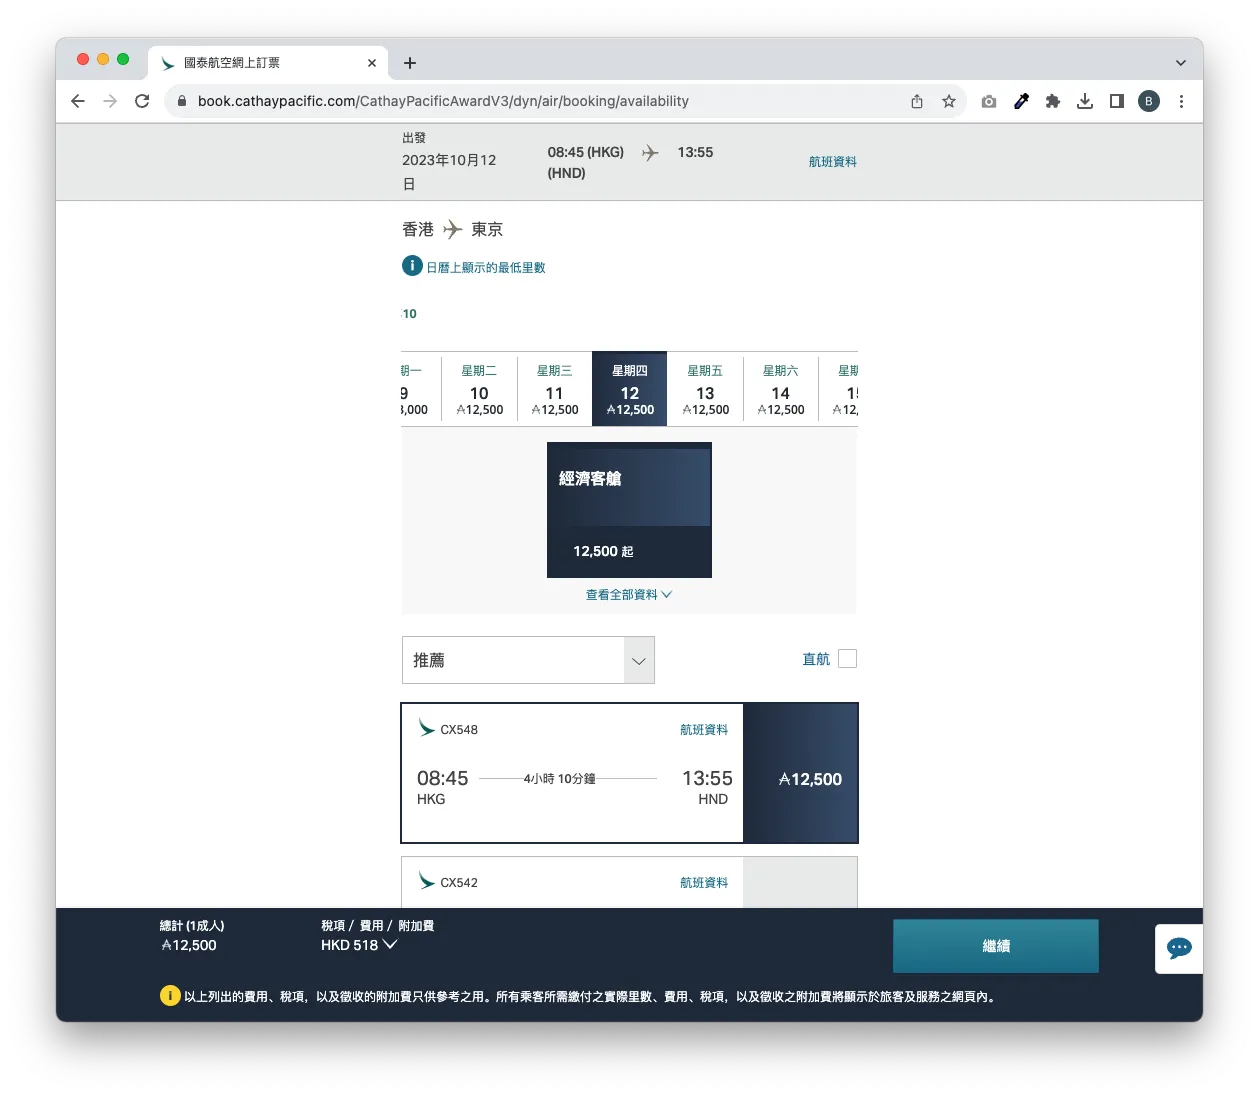
Task: Open the profile B avatar menu
Action: (x=1149, y=101)
